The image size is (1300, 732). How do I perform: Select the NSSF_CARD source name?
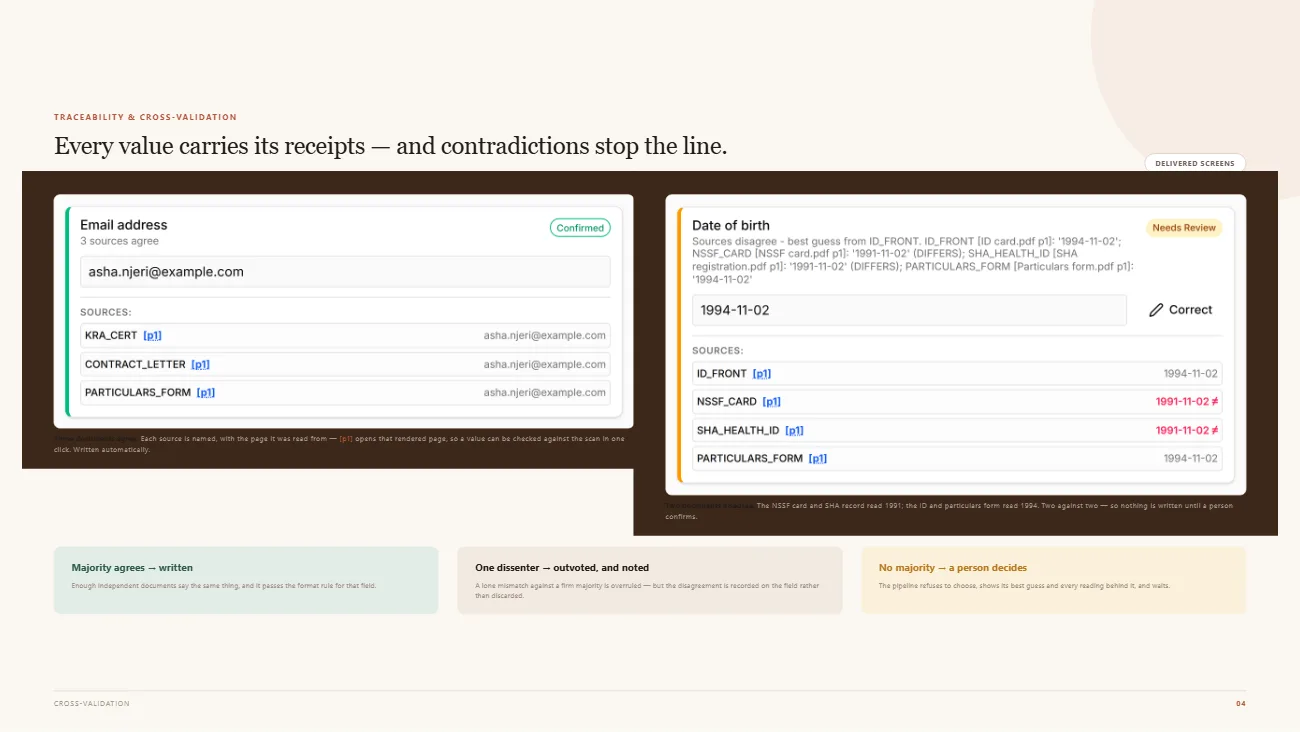click(727, 402)
